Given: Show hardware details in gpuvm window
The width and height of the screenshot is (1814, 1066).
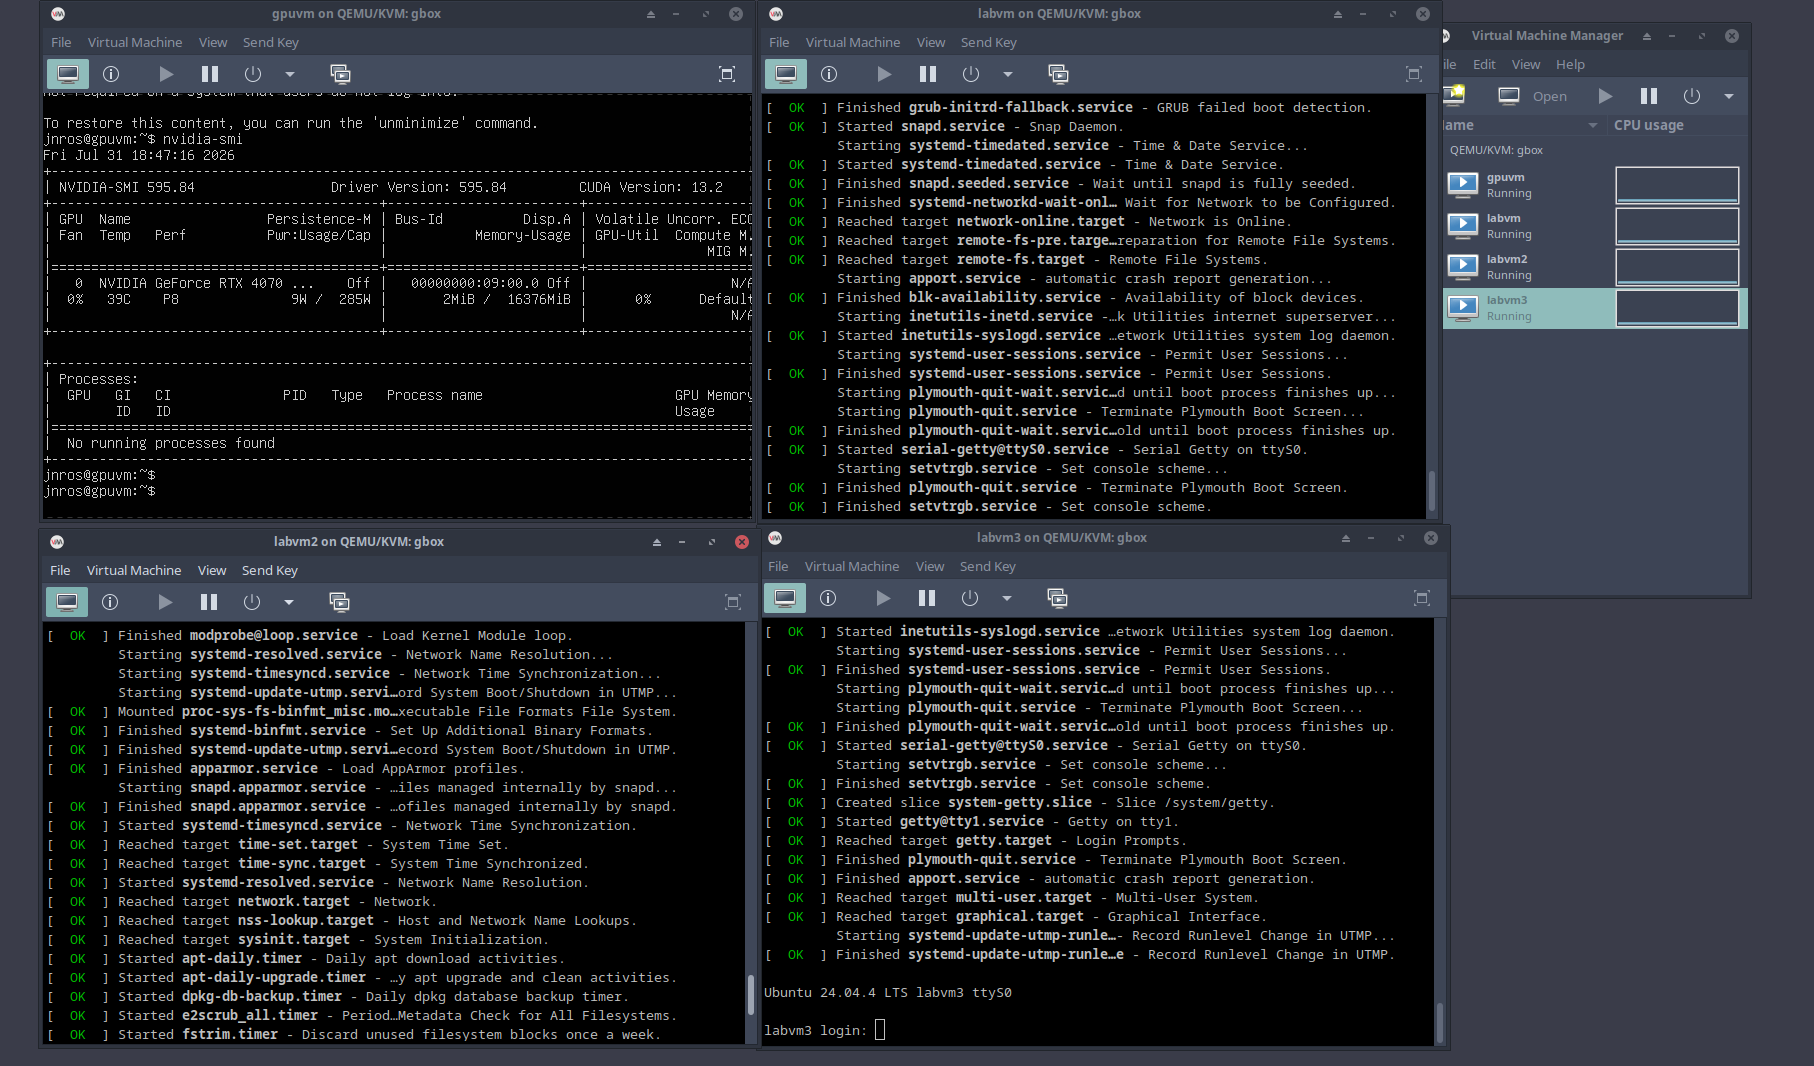Looking at the screenshot, I should pyautogui.click(x=111, y=74).
